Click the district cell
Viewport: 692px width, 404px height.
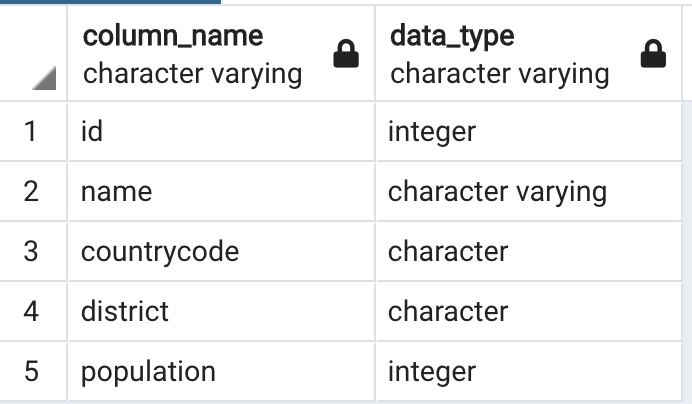pos(221,312)
